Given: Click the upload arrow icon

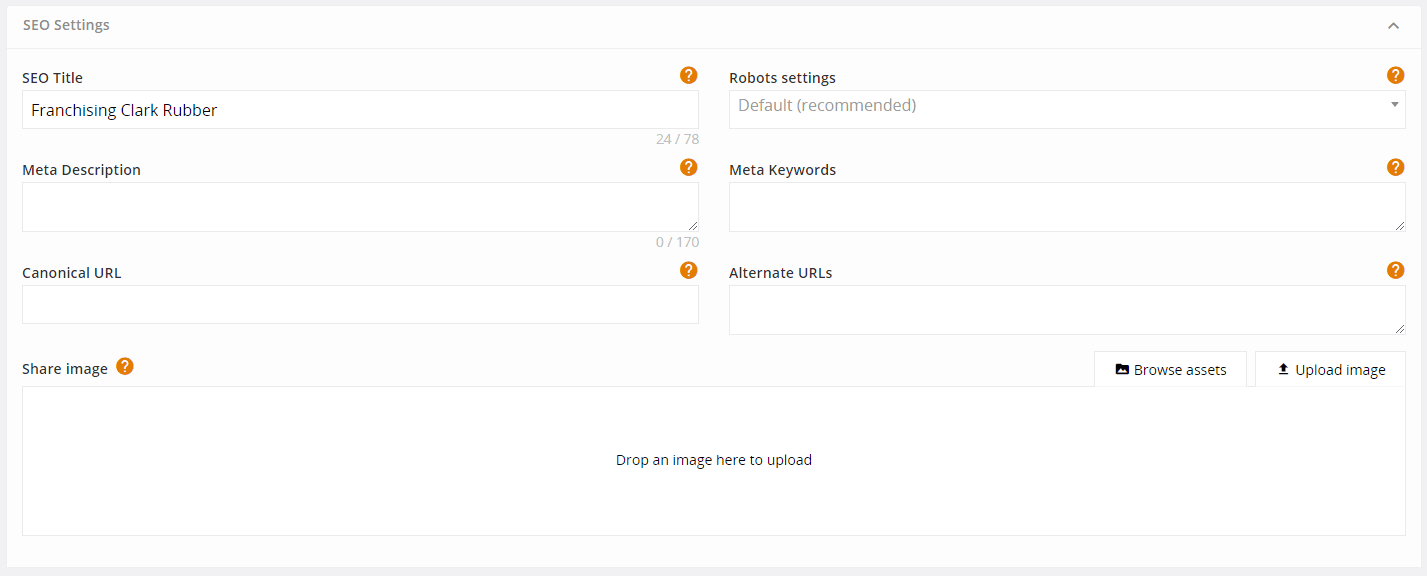Looking at the screenshot, I should [x=1283, y=369].
